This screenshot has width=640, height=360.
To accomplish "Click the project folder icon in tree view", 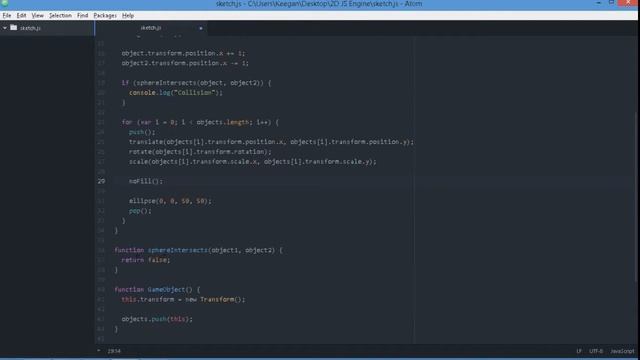I will 13,28.
